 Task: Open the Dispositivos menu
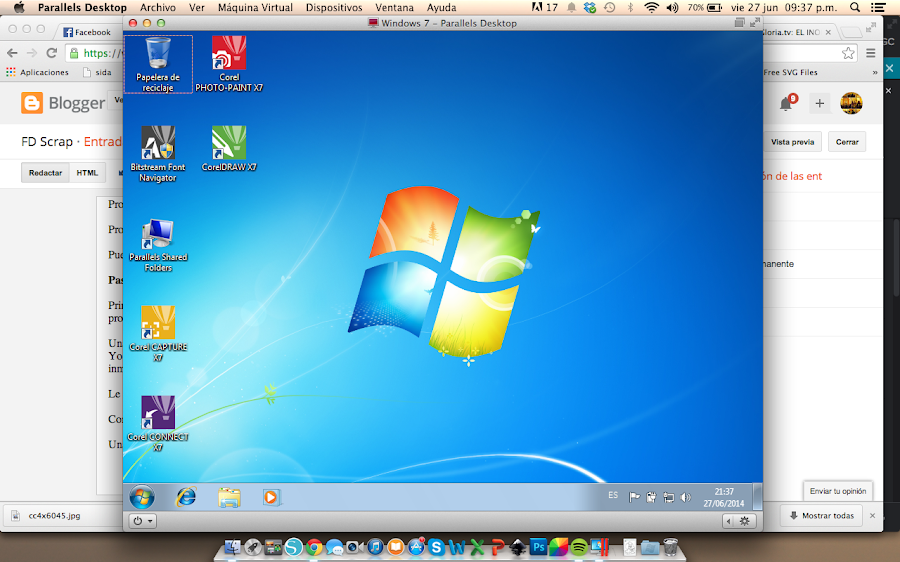pos(334,7)
